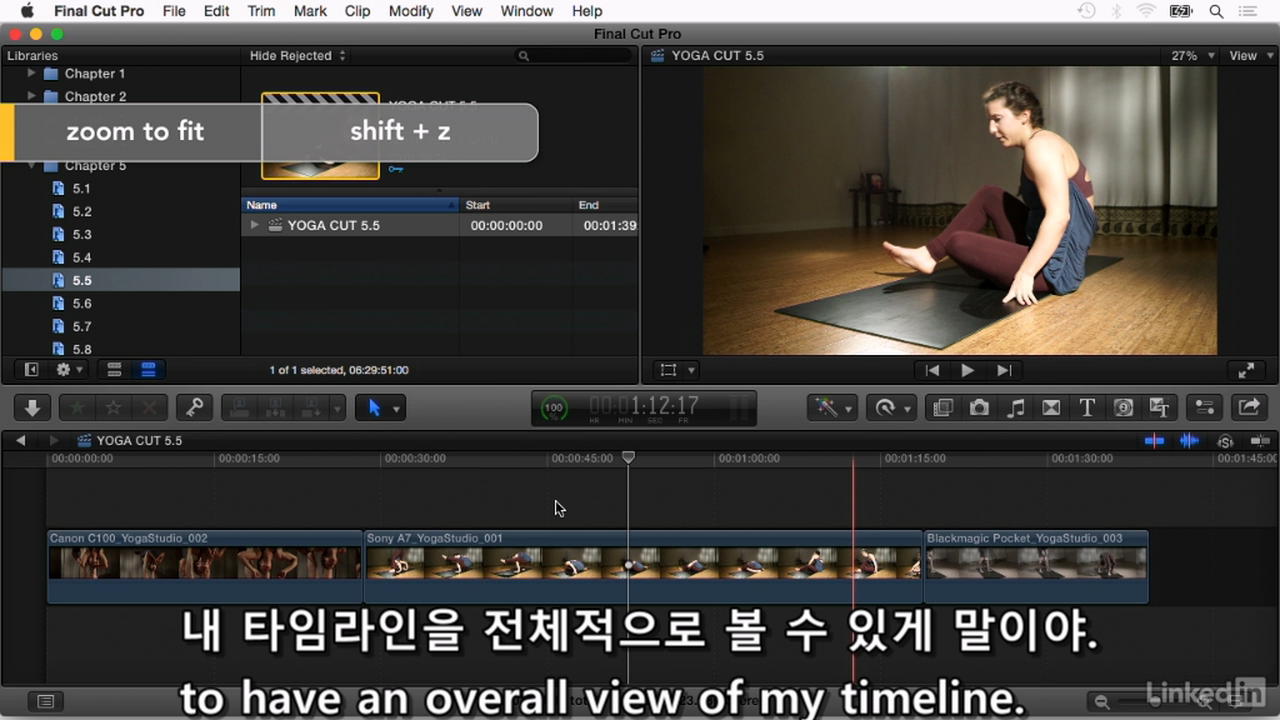Screen dimensions: 1280x720
Task: Expand the Chapter 1 folder
Action: tap(31, 73)
